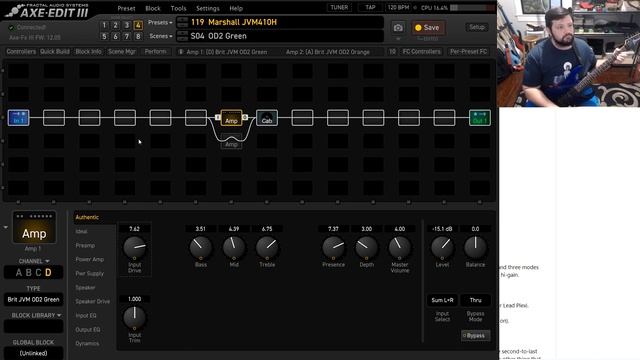Open Per-Preset FC
This screenshot has width=640, height=360.
click(469, 52)
